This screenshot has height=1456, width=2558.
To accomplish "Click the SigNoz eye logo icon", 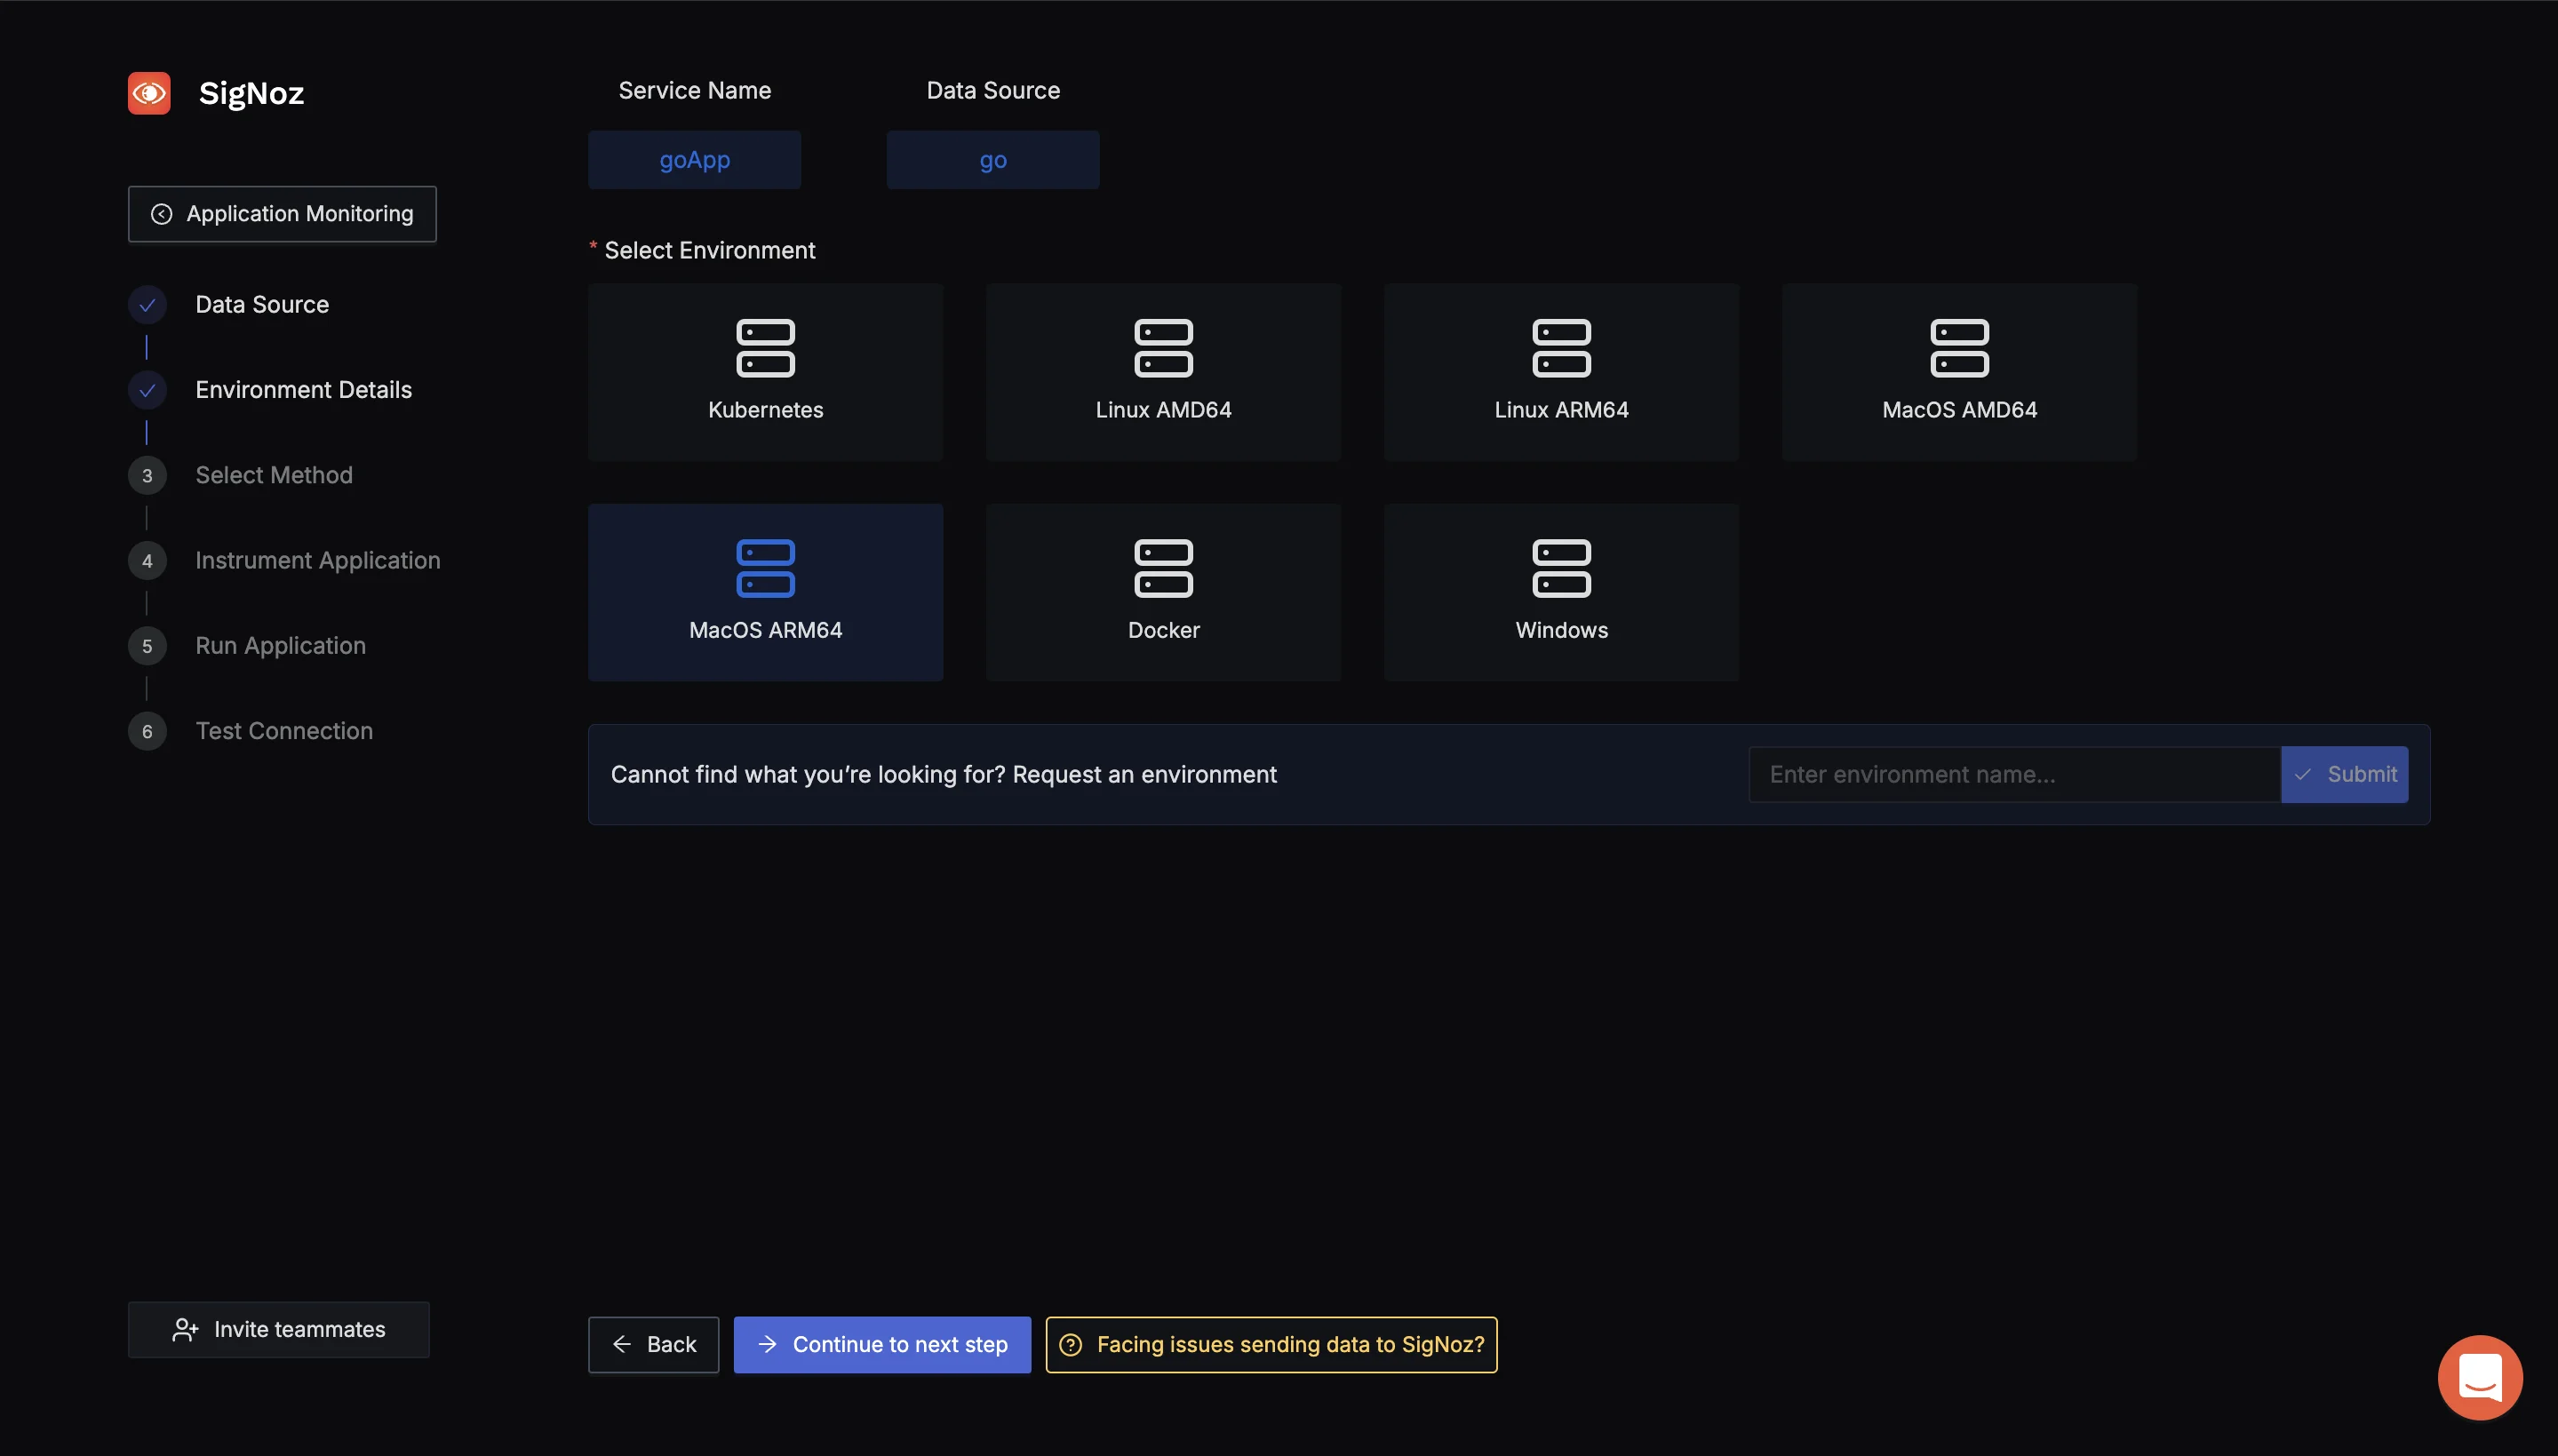I will [149, 93].
